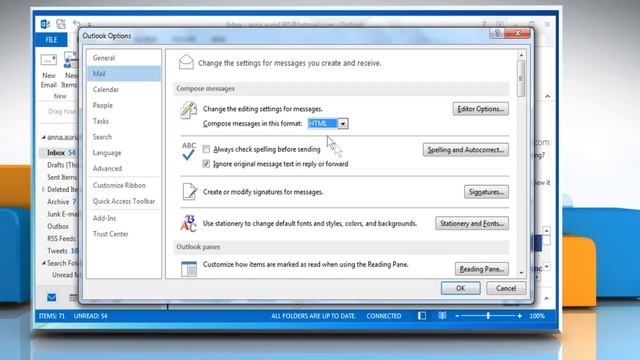
Task: Close the Outlook Options dialog with X
Action: (518, 33)
